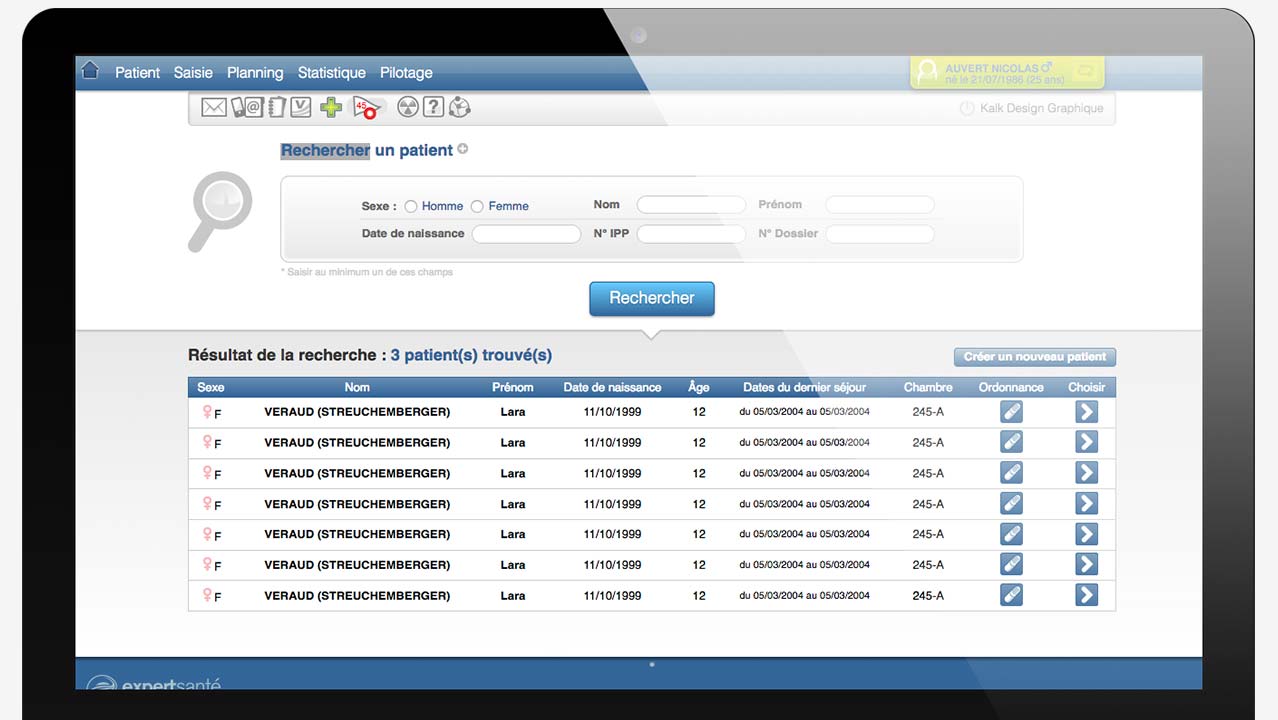Click the flag icon with number 45

(366, 108)
